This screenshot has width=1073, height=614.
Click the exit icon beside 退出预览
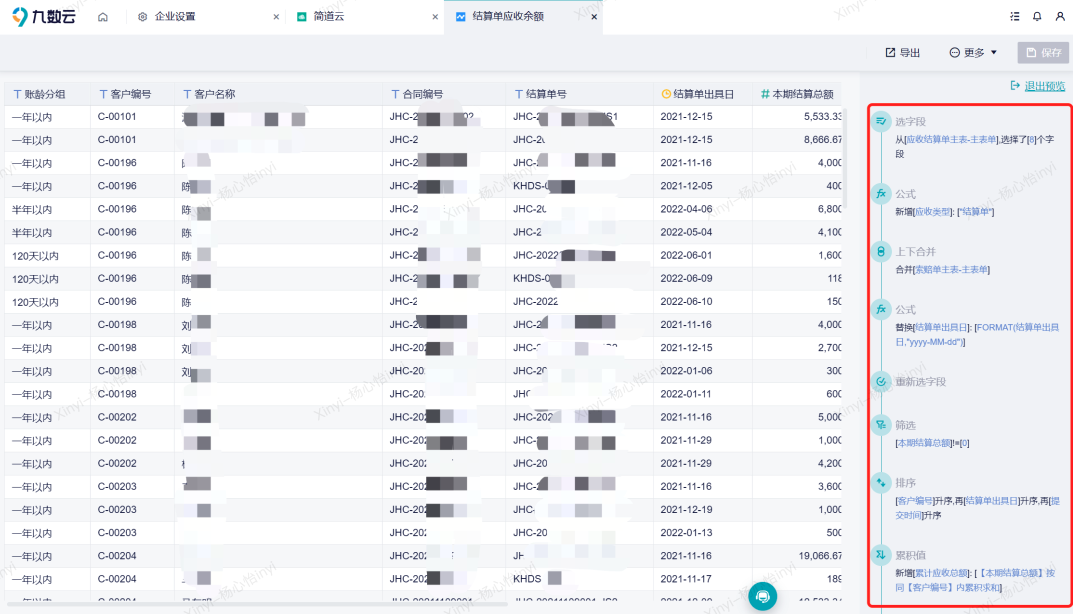coord(1016,86)
